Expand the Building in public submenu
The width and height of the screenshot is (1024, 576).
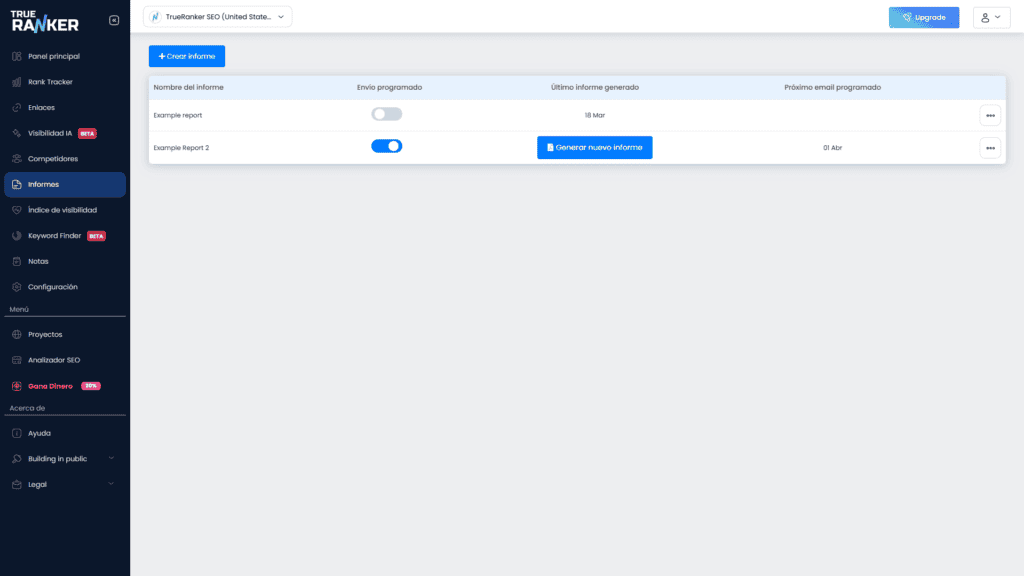point(110,458)
